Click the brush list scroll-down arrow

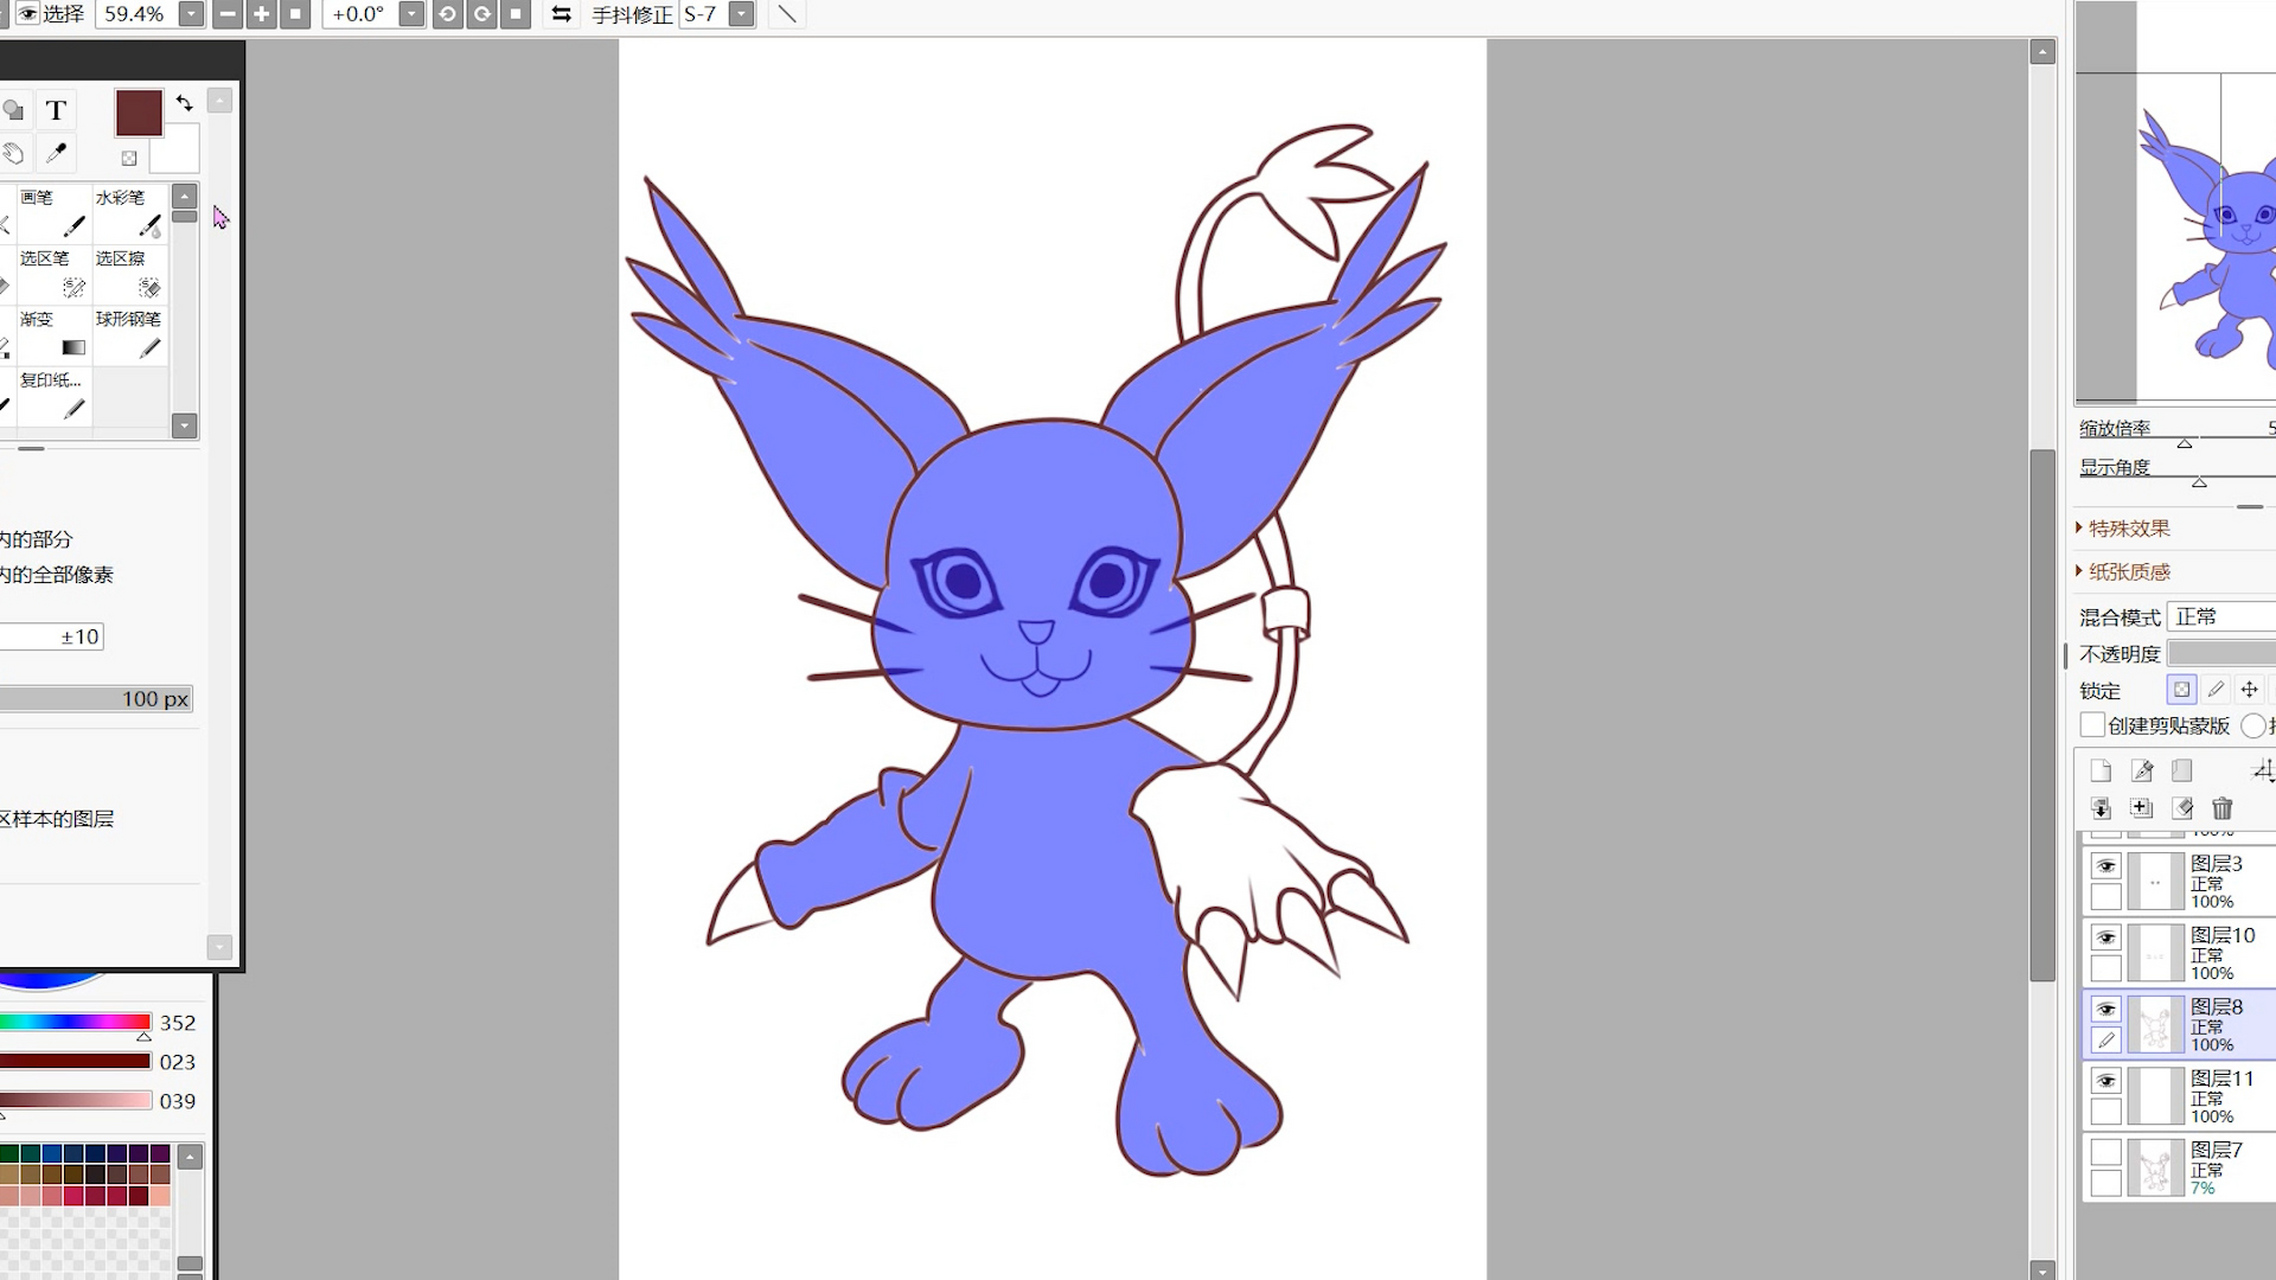[x=184, y=426]
